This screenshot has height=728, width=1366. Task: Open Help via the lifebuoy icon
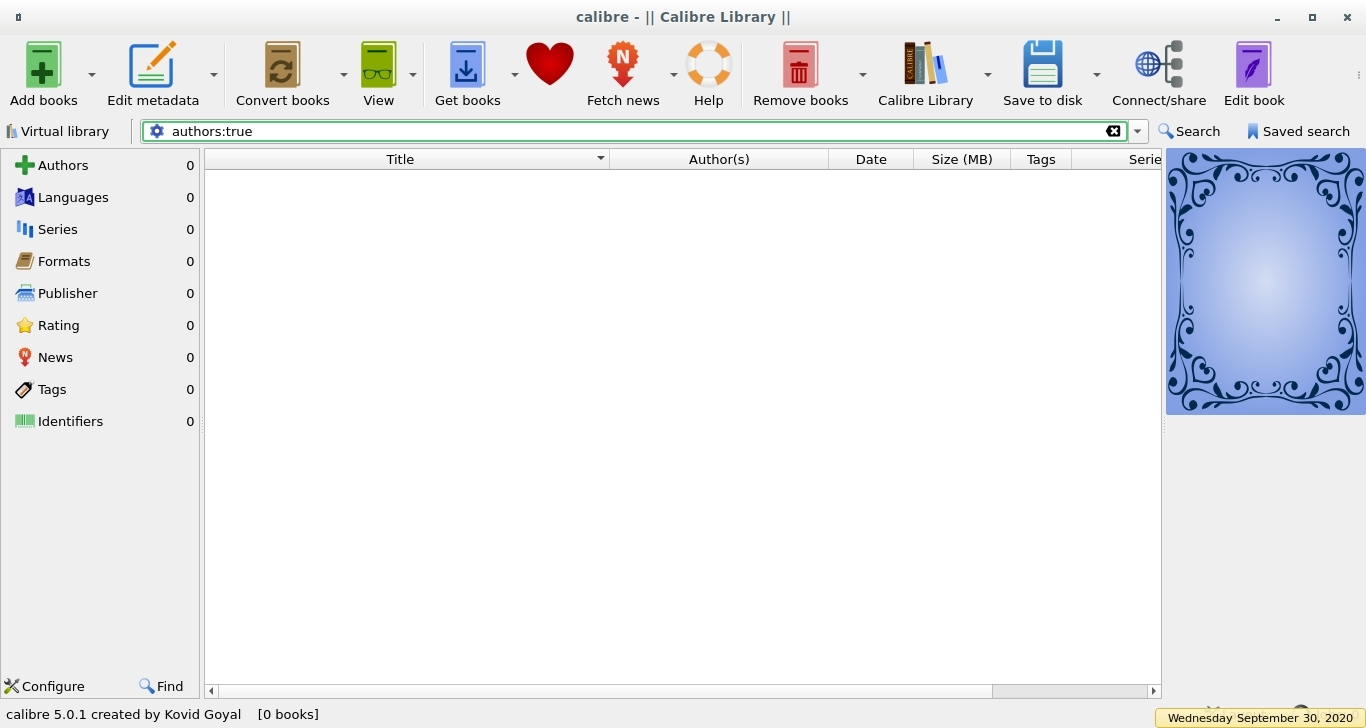tap(708, 65)
